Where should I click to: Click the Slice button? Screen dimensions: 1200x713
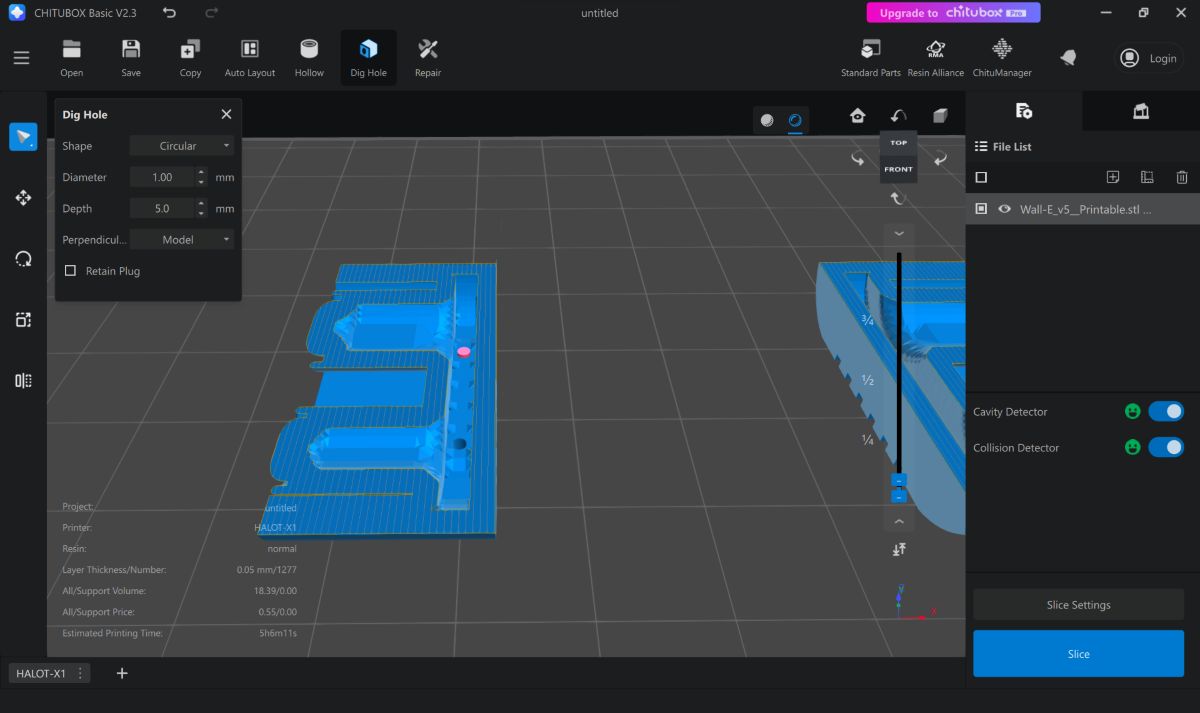pos(1078,653)
